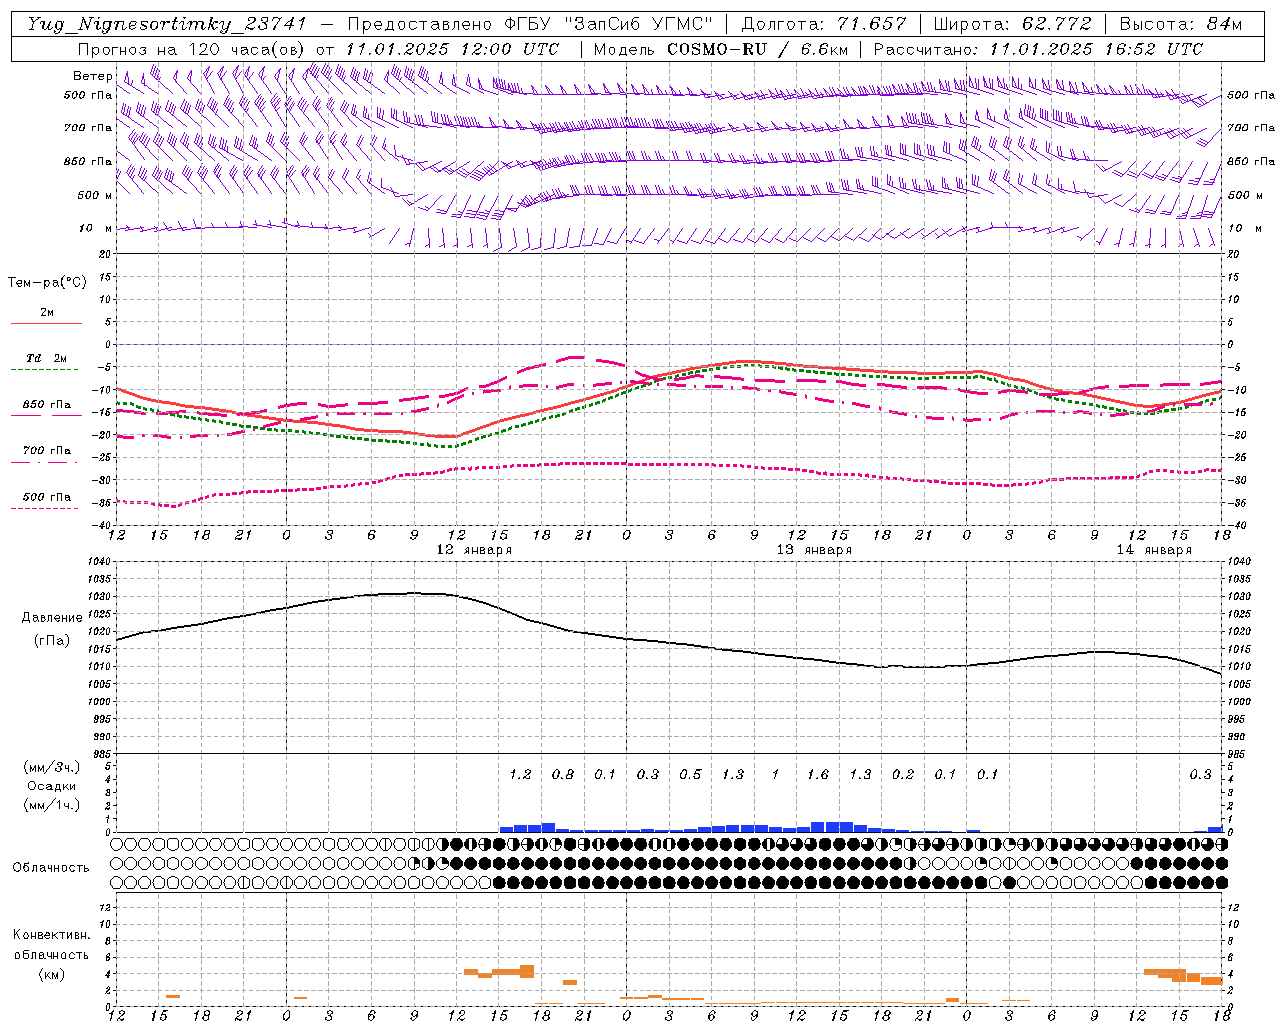Click the 1.2 precipitation amount value

point(520,774)
